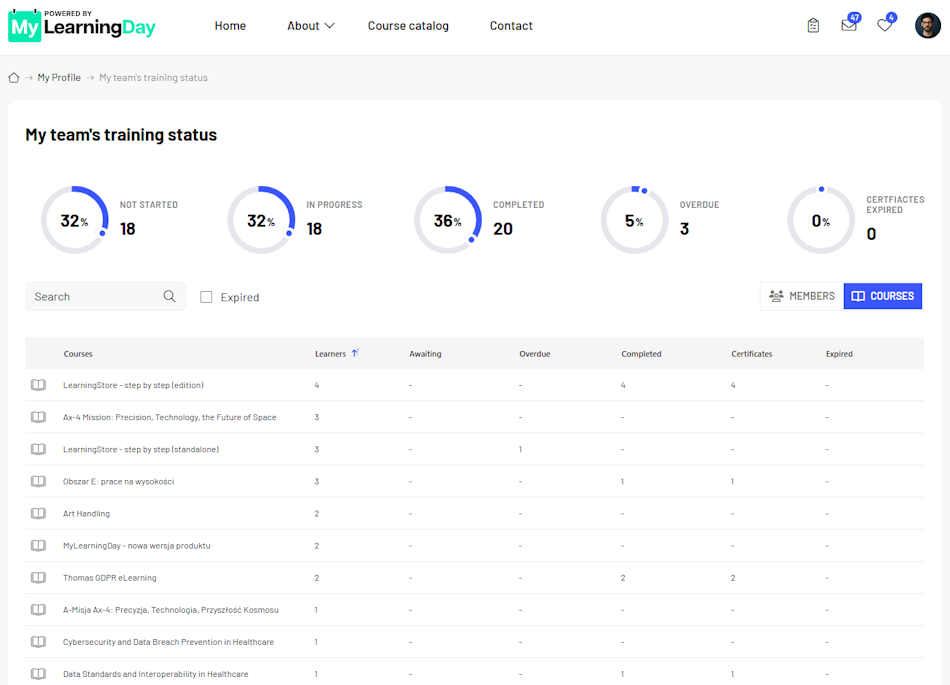The image size is (950, 685).
Task: Open the favorites heart icon
Action: pos(885,25)
